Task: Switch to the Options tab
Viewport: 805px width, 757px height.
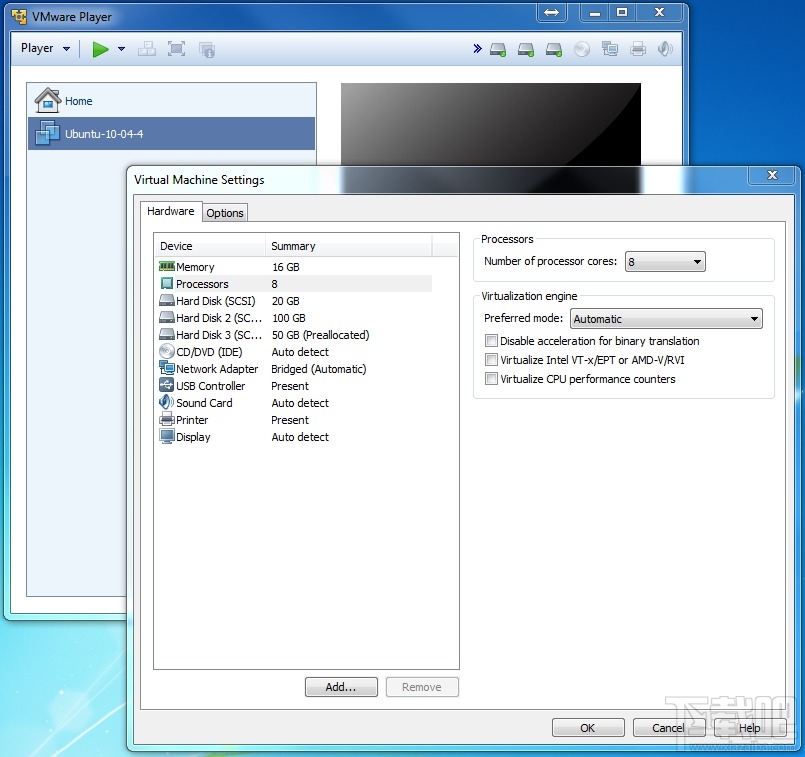Action: 224,212
